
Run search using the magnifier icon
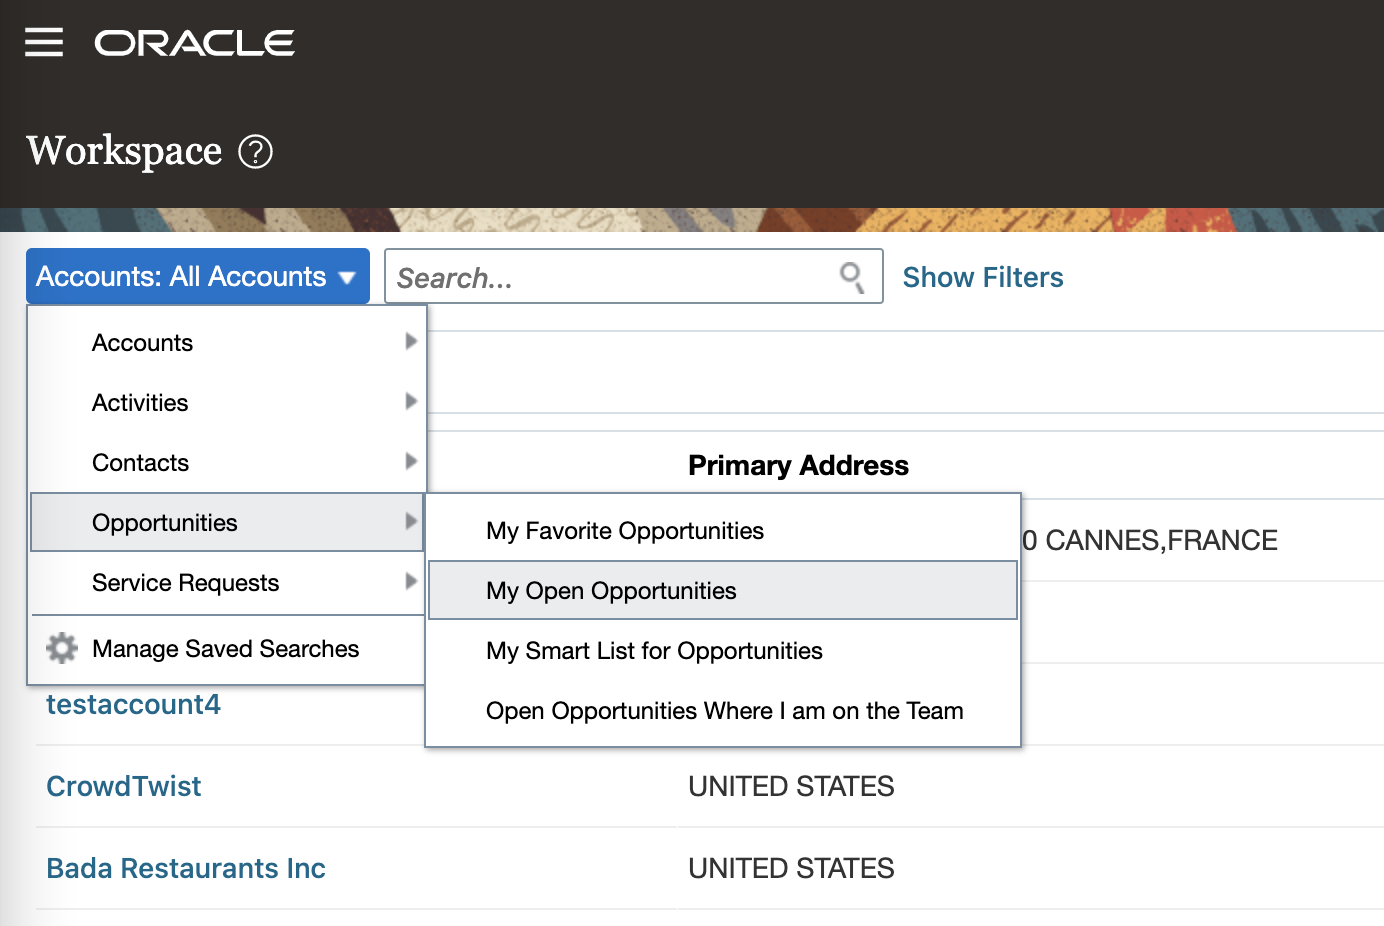tap(851, 277)
